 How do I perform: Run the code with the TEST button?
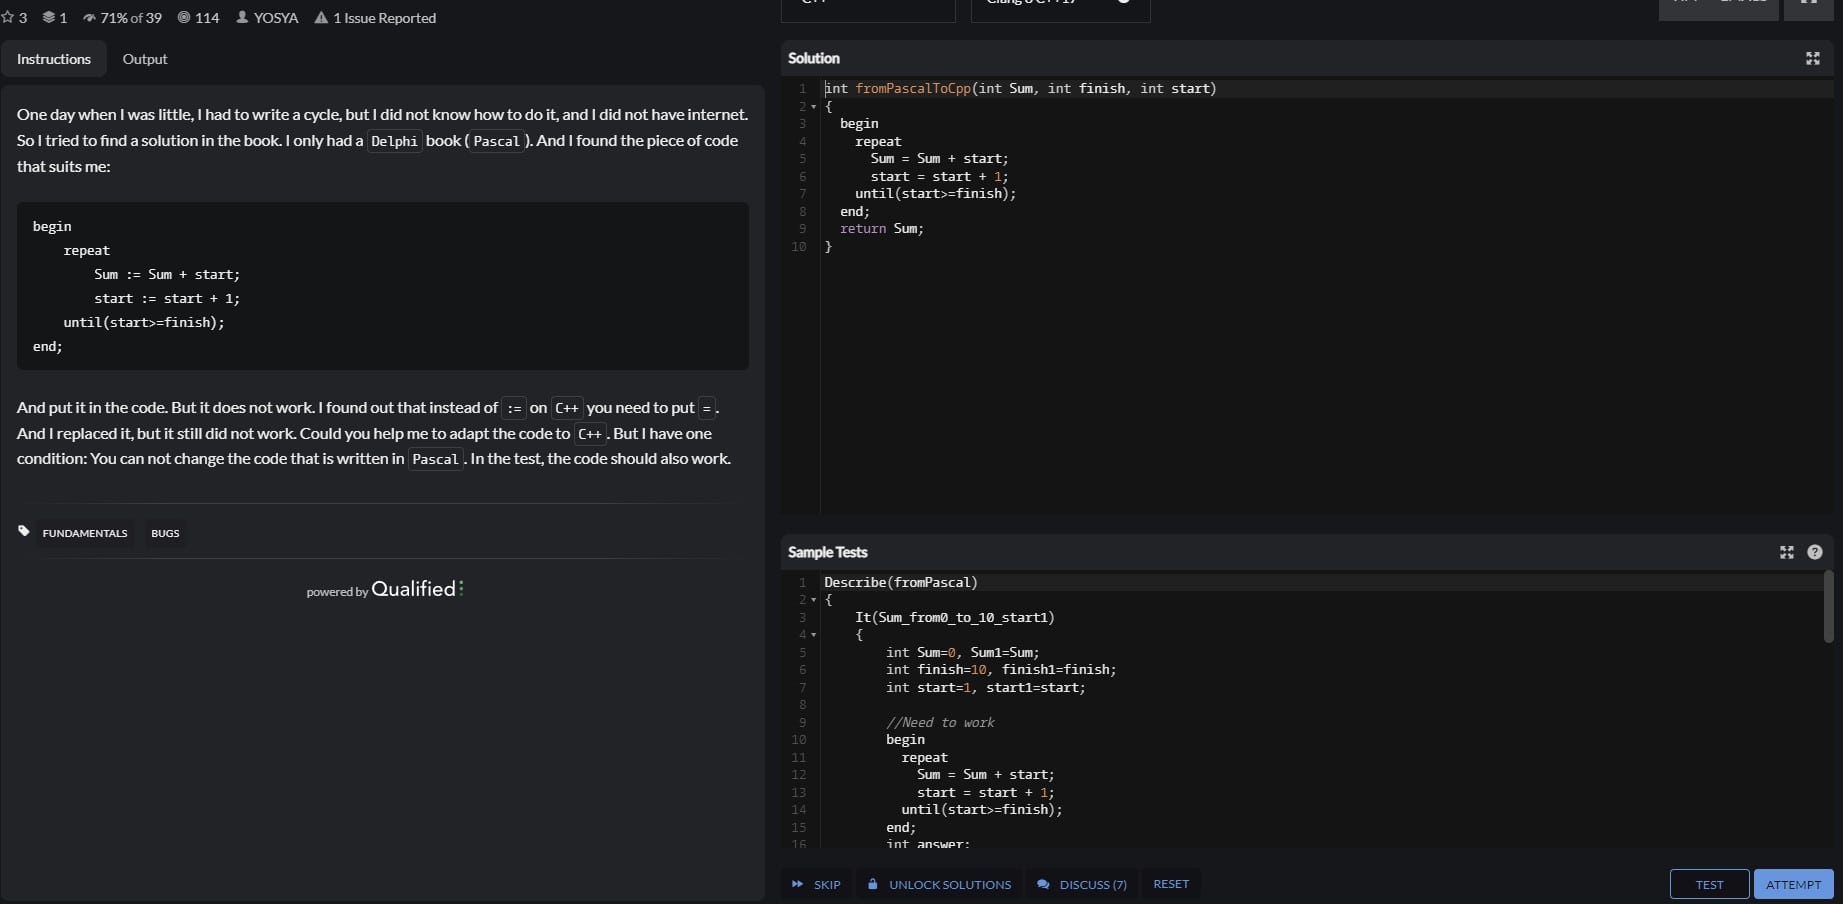coord(1709,884)
